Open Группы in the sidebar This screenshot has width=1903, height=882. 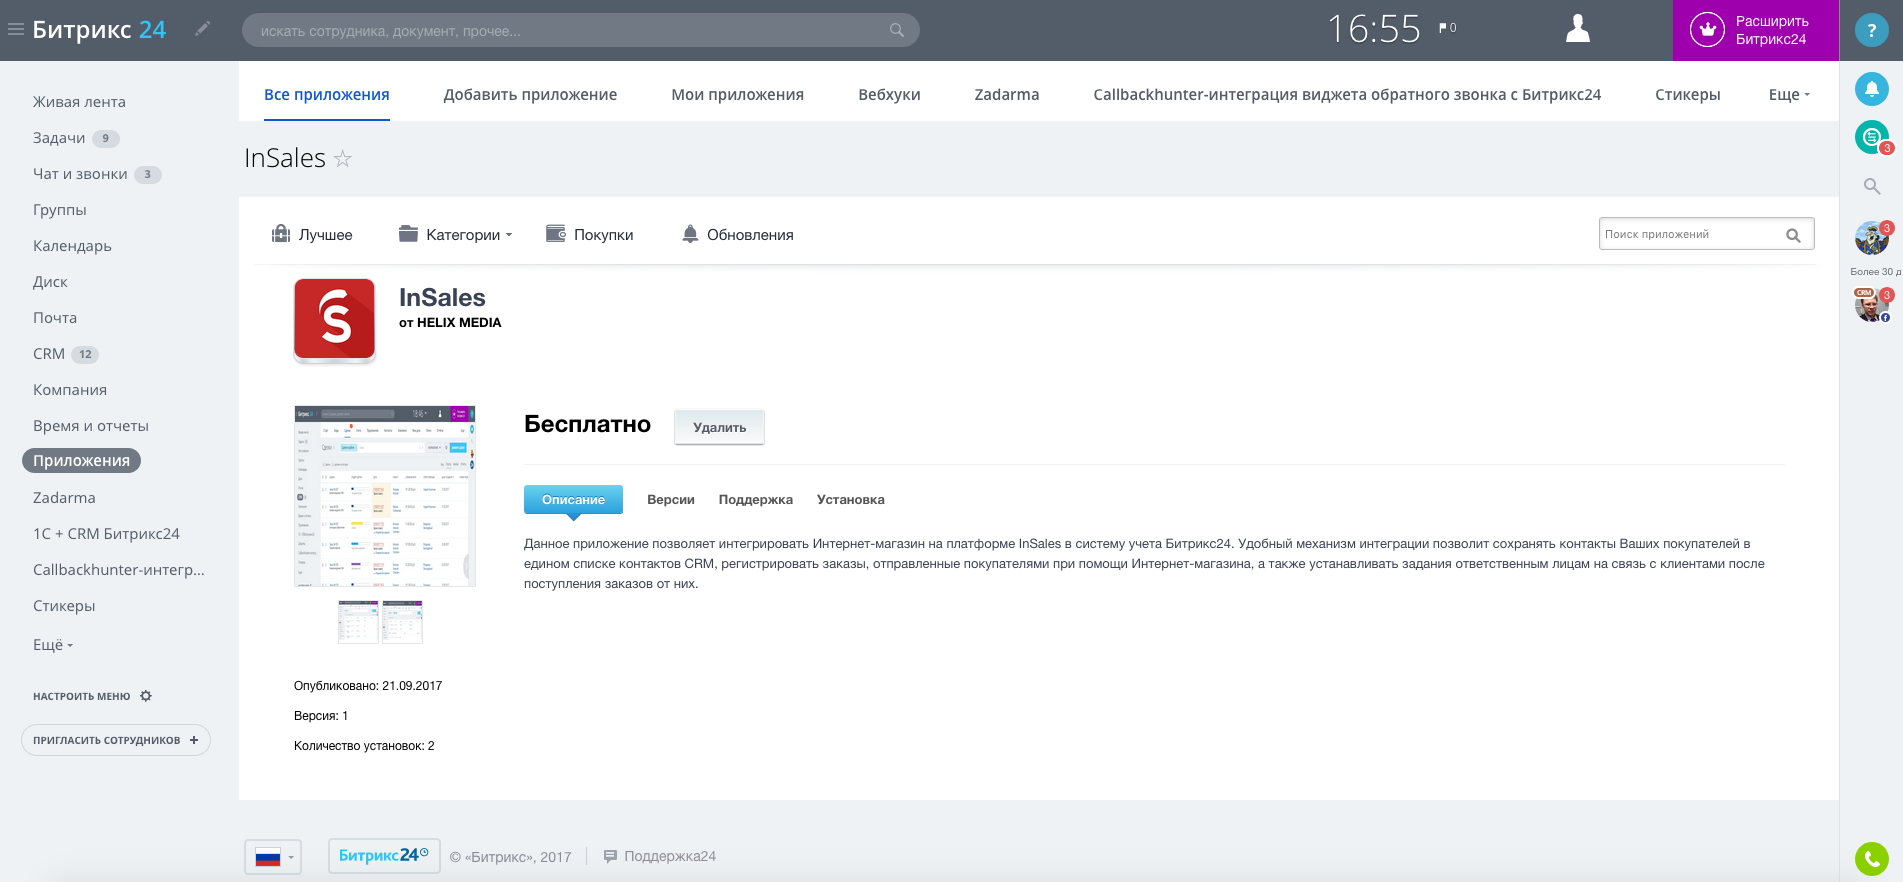[x=60, y=210]
